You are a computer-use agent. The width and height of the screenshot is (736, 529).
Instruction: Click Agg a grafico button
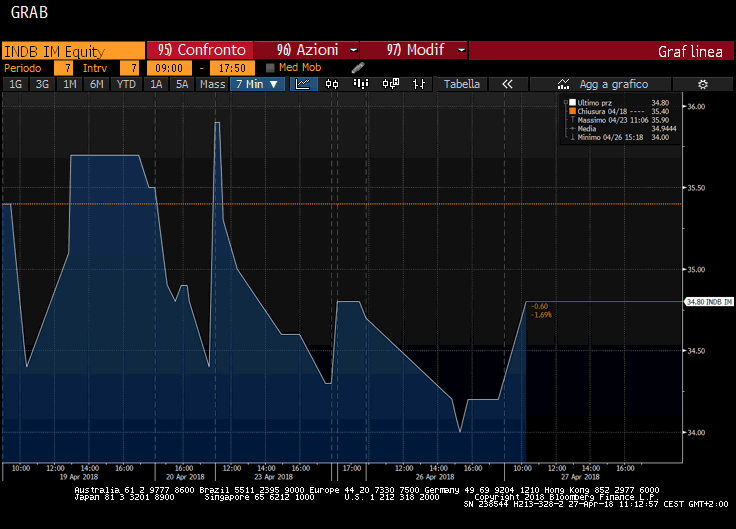(x=603, y=84)
